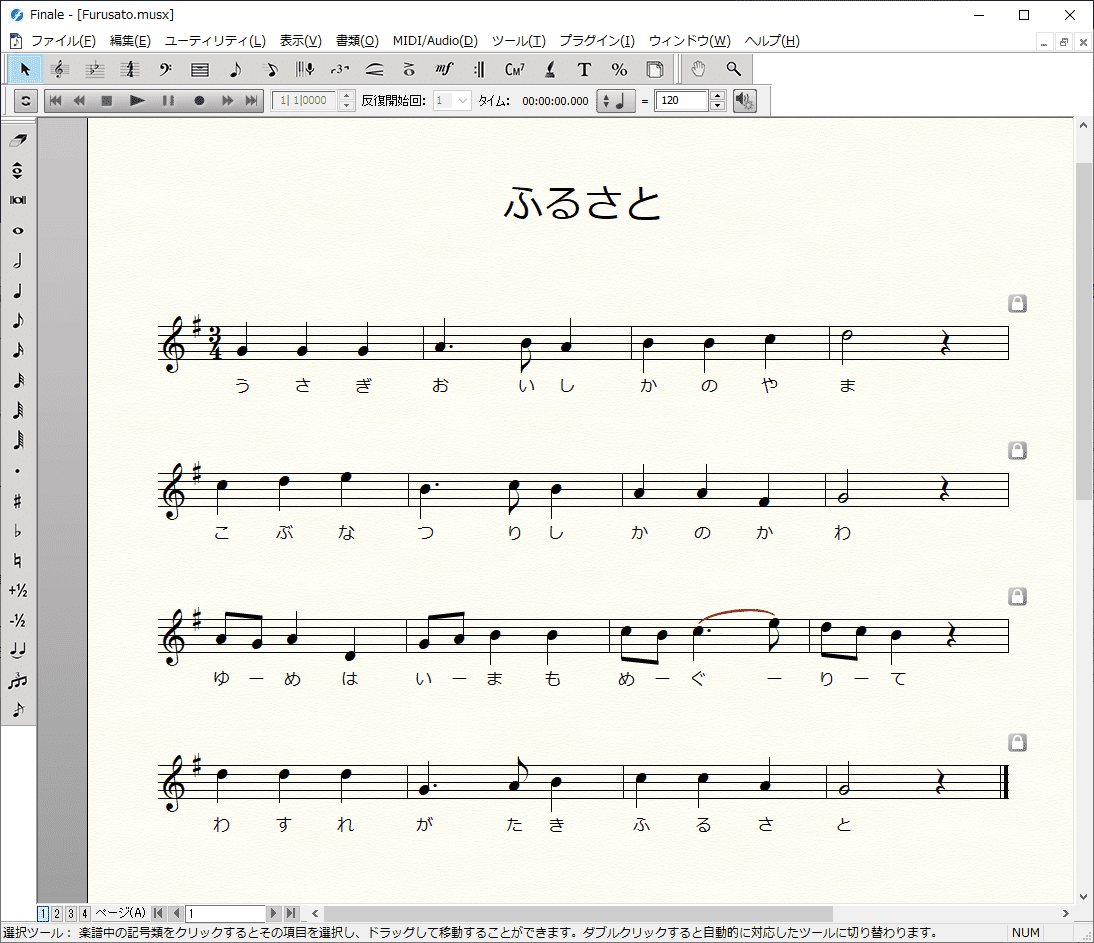Pause playback with the Pause button

tap(168, 101)
